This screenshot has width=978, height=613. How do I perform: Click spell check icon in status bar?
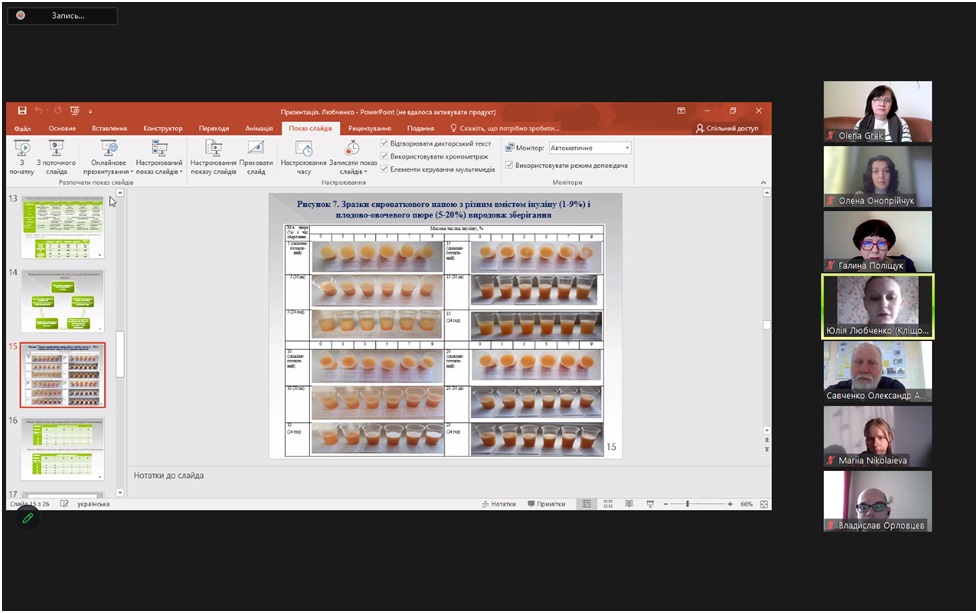click(x=64, y=503)
